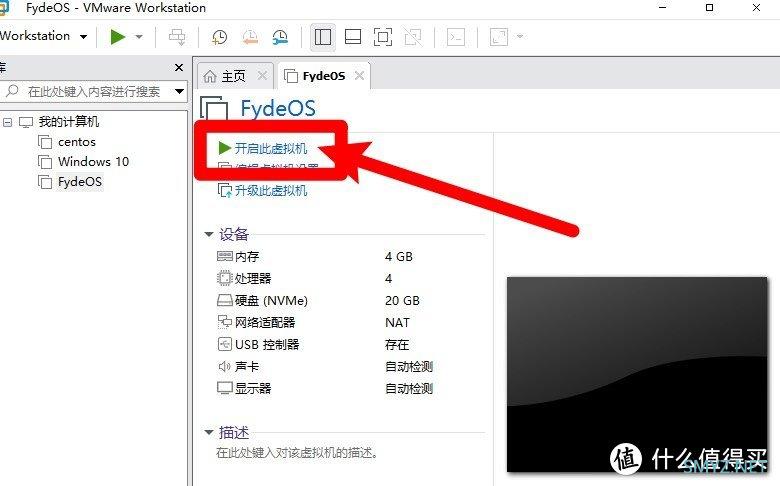This screenshot has height=486, width=780.
Task: Click the VM screen preview thumbnail
Action: 637,375
